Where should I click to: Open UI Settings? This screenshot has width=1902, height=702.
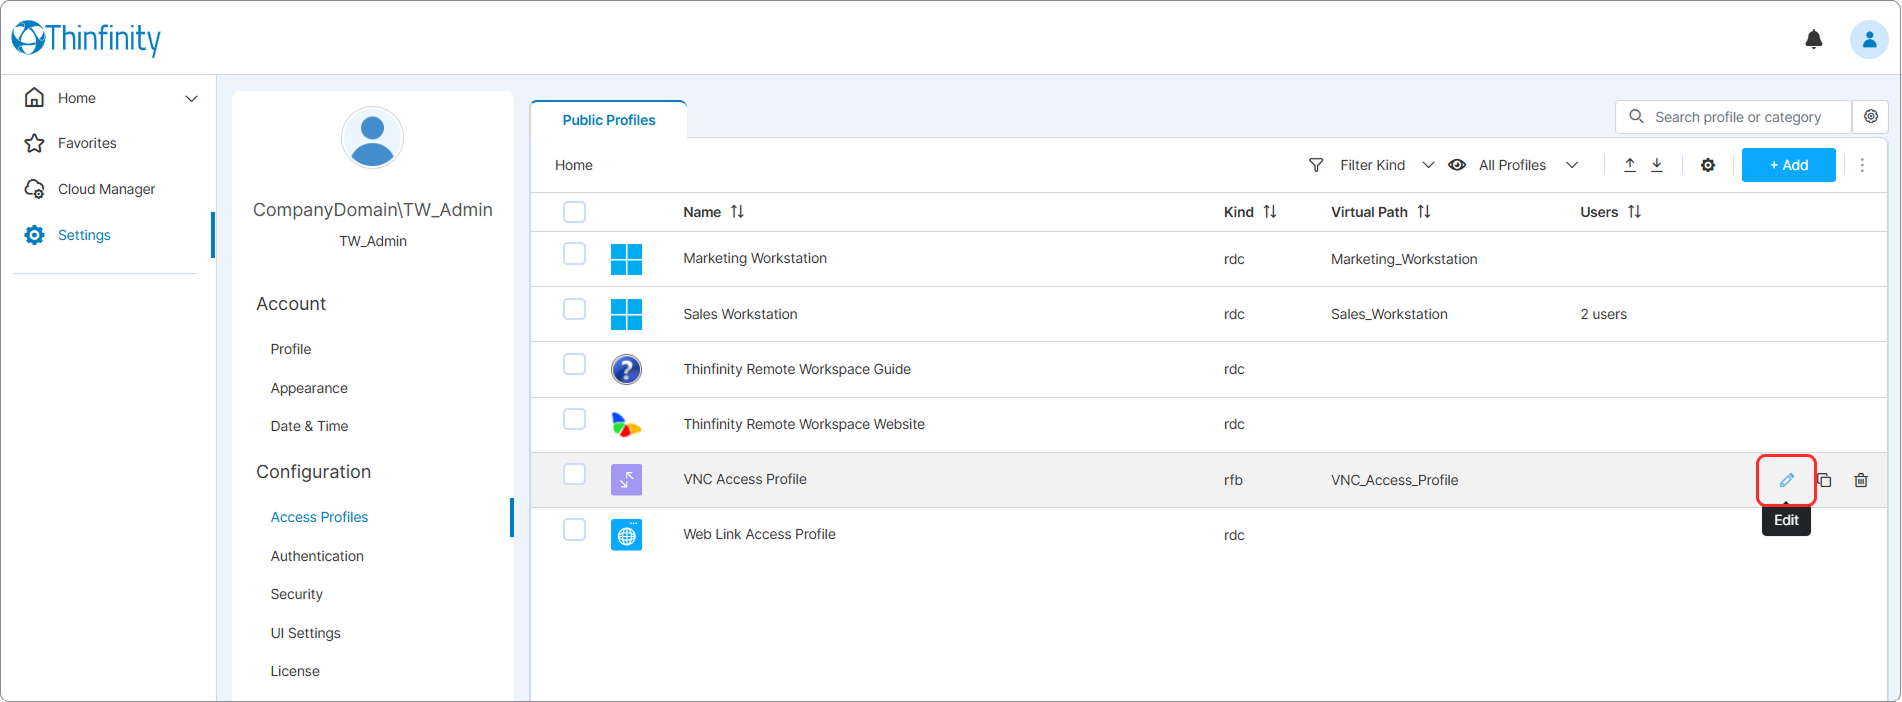(x=305, y=633)
